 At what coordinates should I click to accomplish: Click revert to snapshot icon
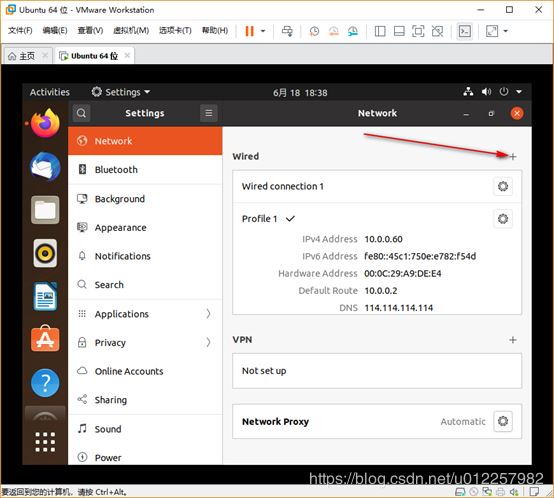pos(334,31)
